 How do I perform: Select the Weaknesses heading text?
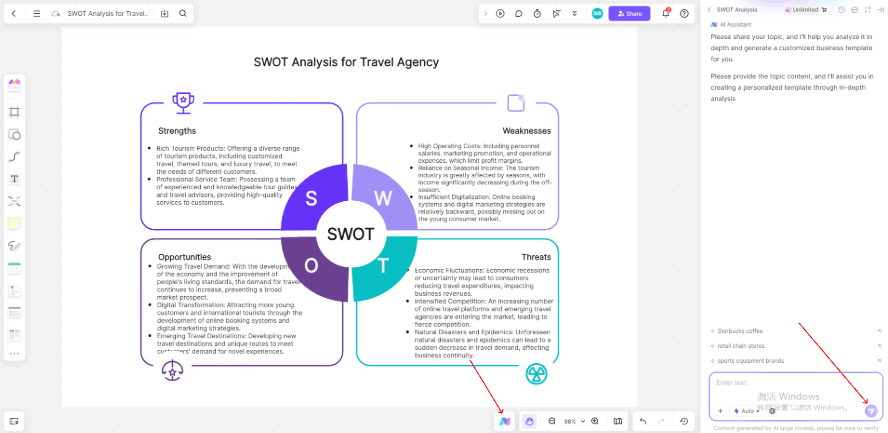[x=527, y=131]
